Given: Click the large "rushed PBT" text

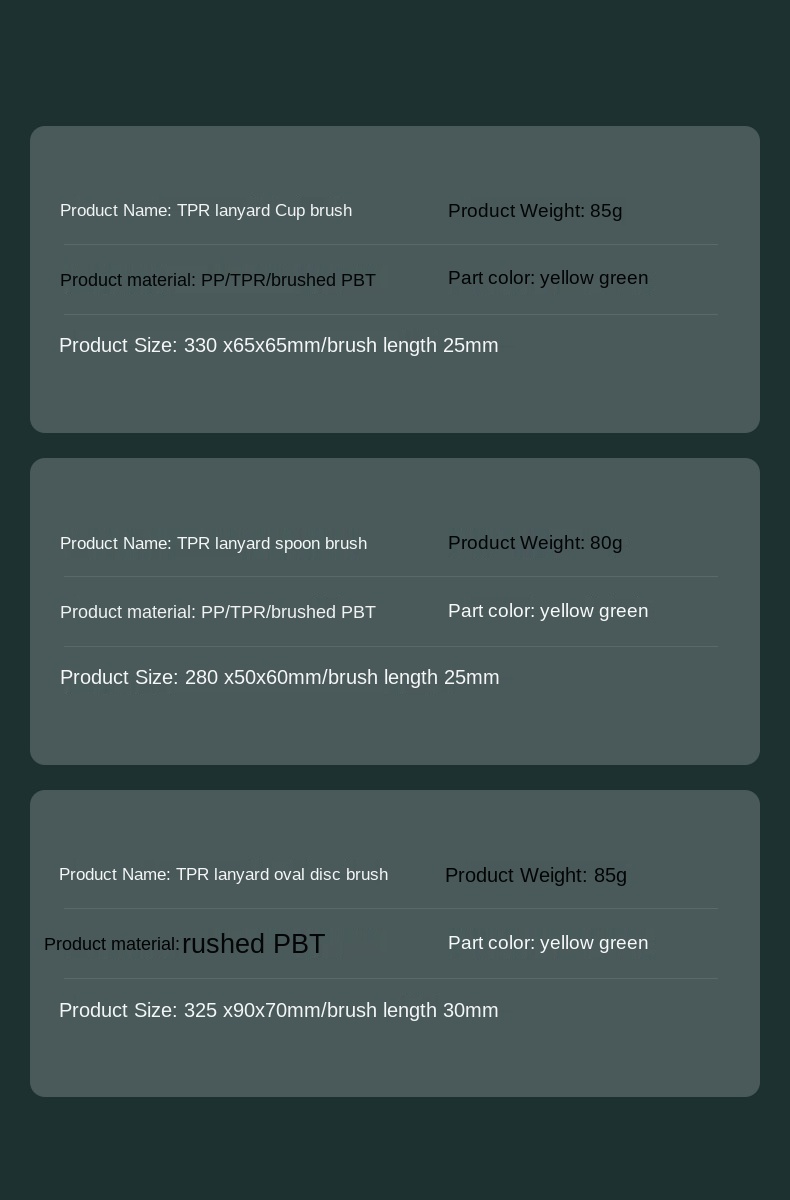Looking at the screenshot, I should 254,944.
